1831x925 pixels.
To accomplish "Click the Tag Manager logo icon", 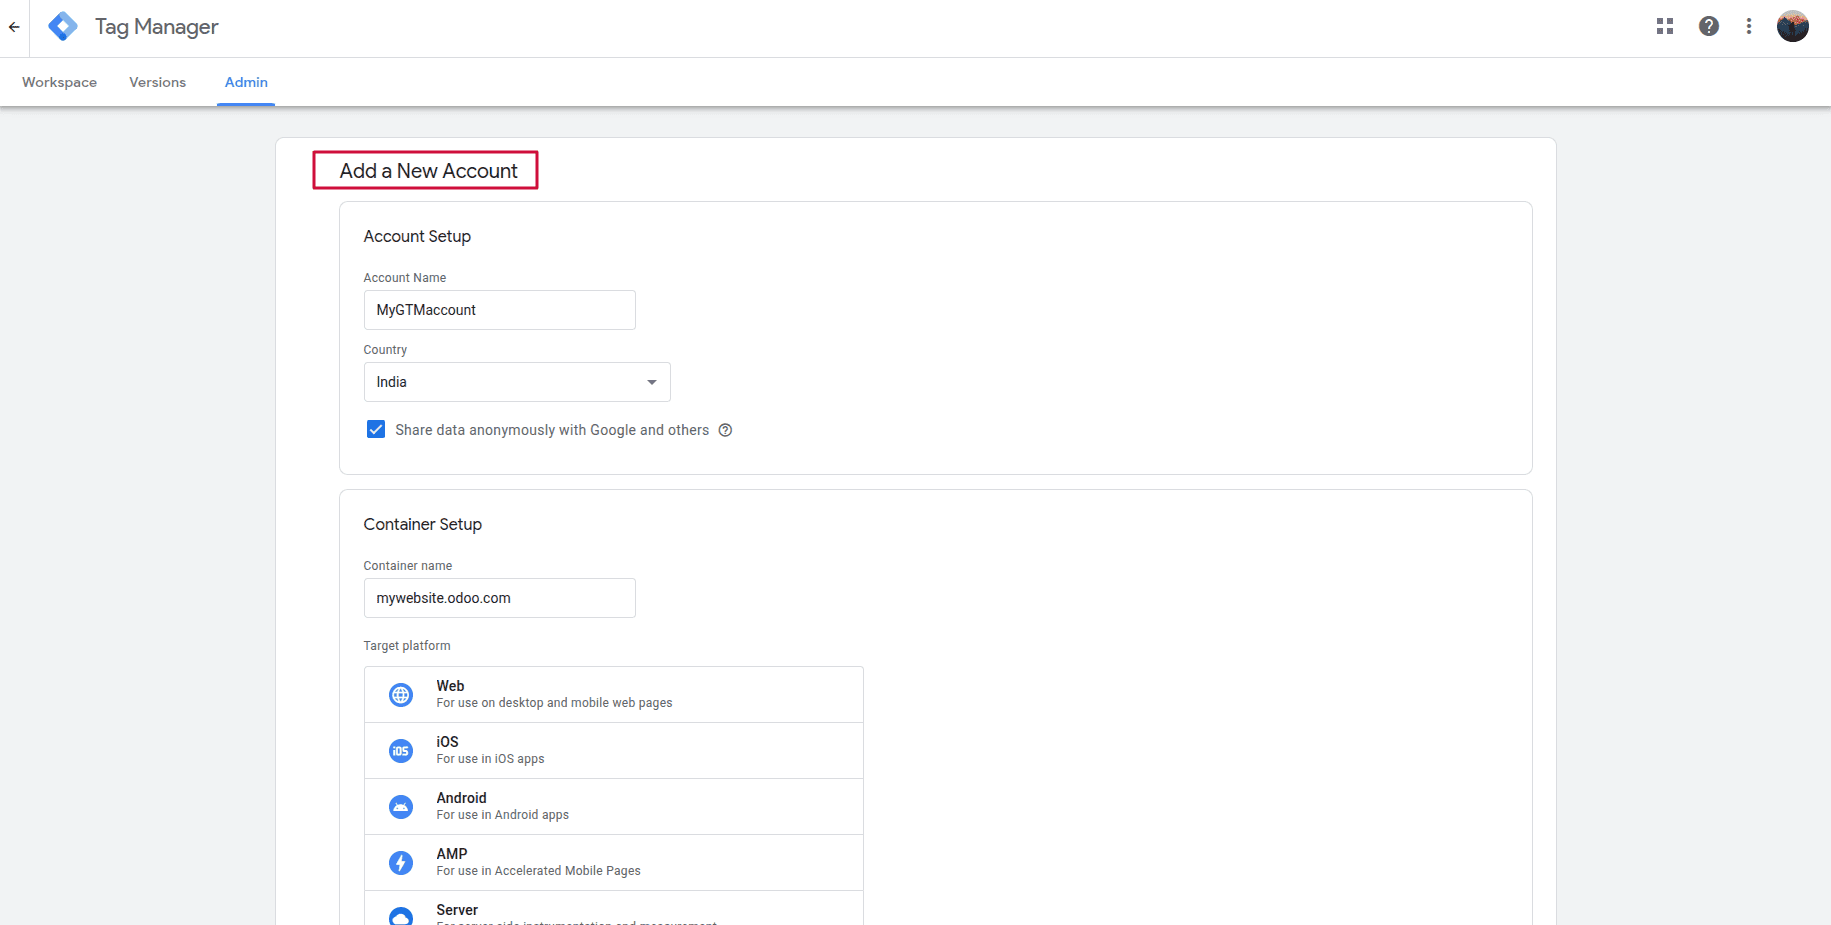I will pyautogui.click(x=63, y=26).
